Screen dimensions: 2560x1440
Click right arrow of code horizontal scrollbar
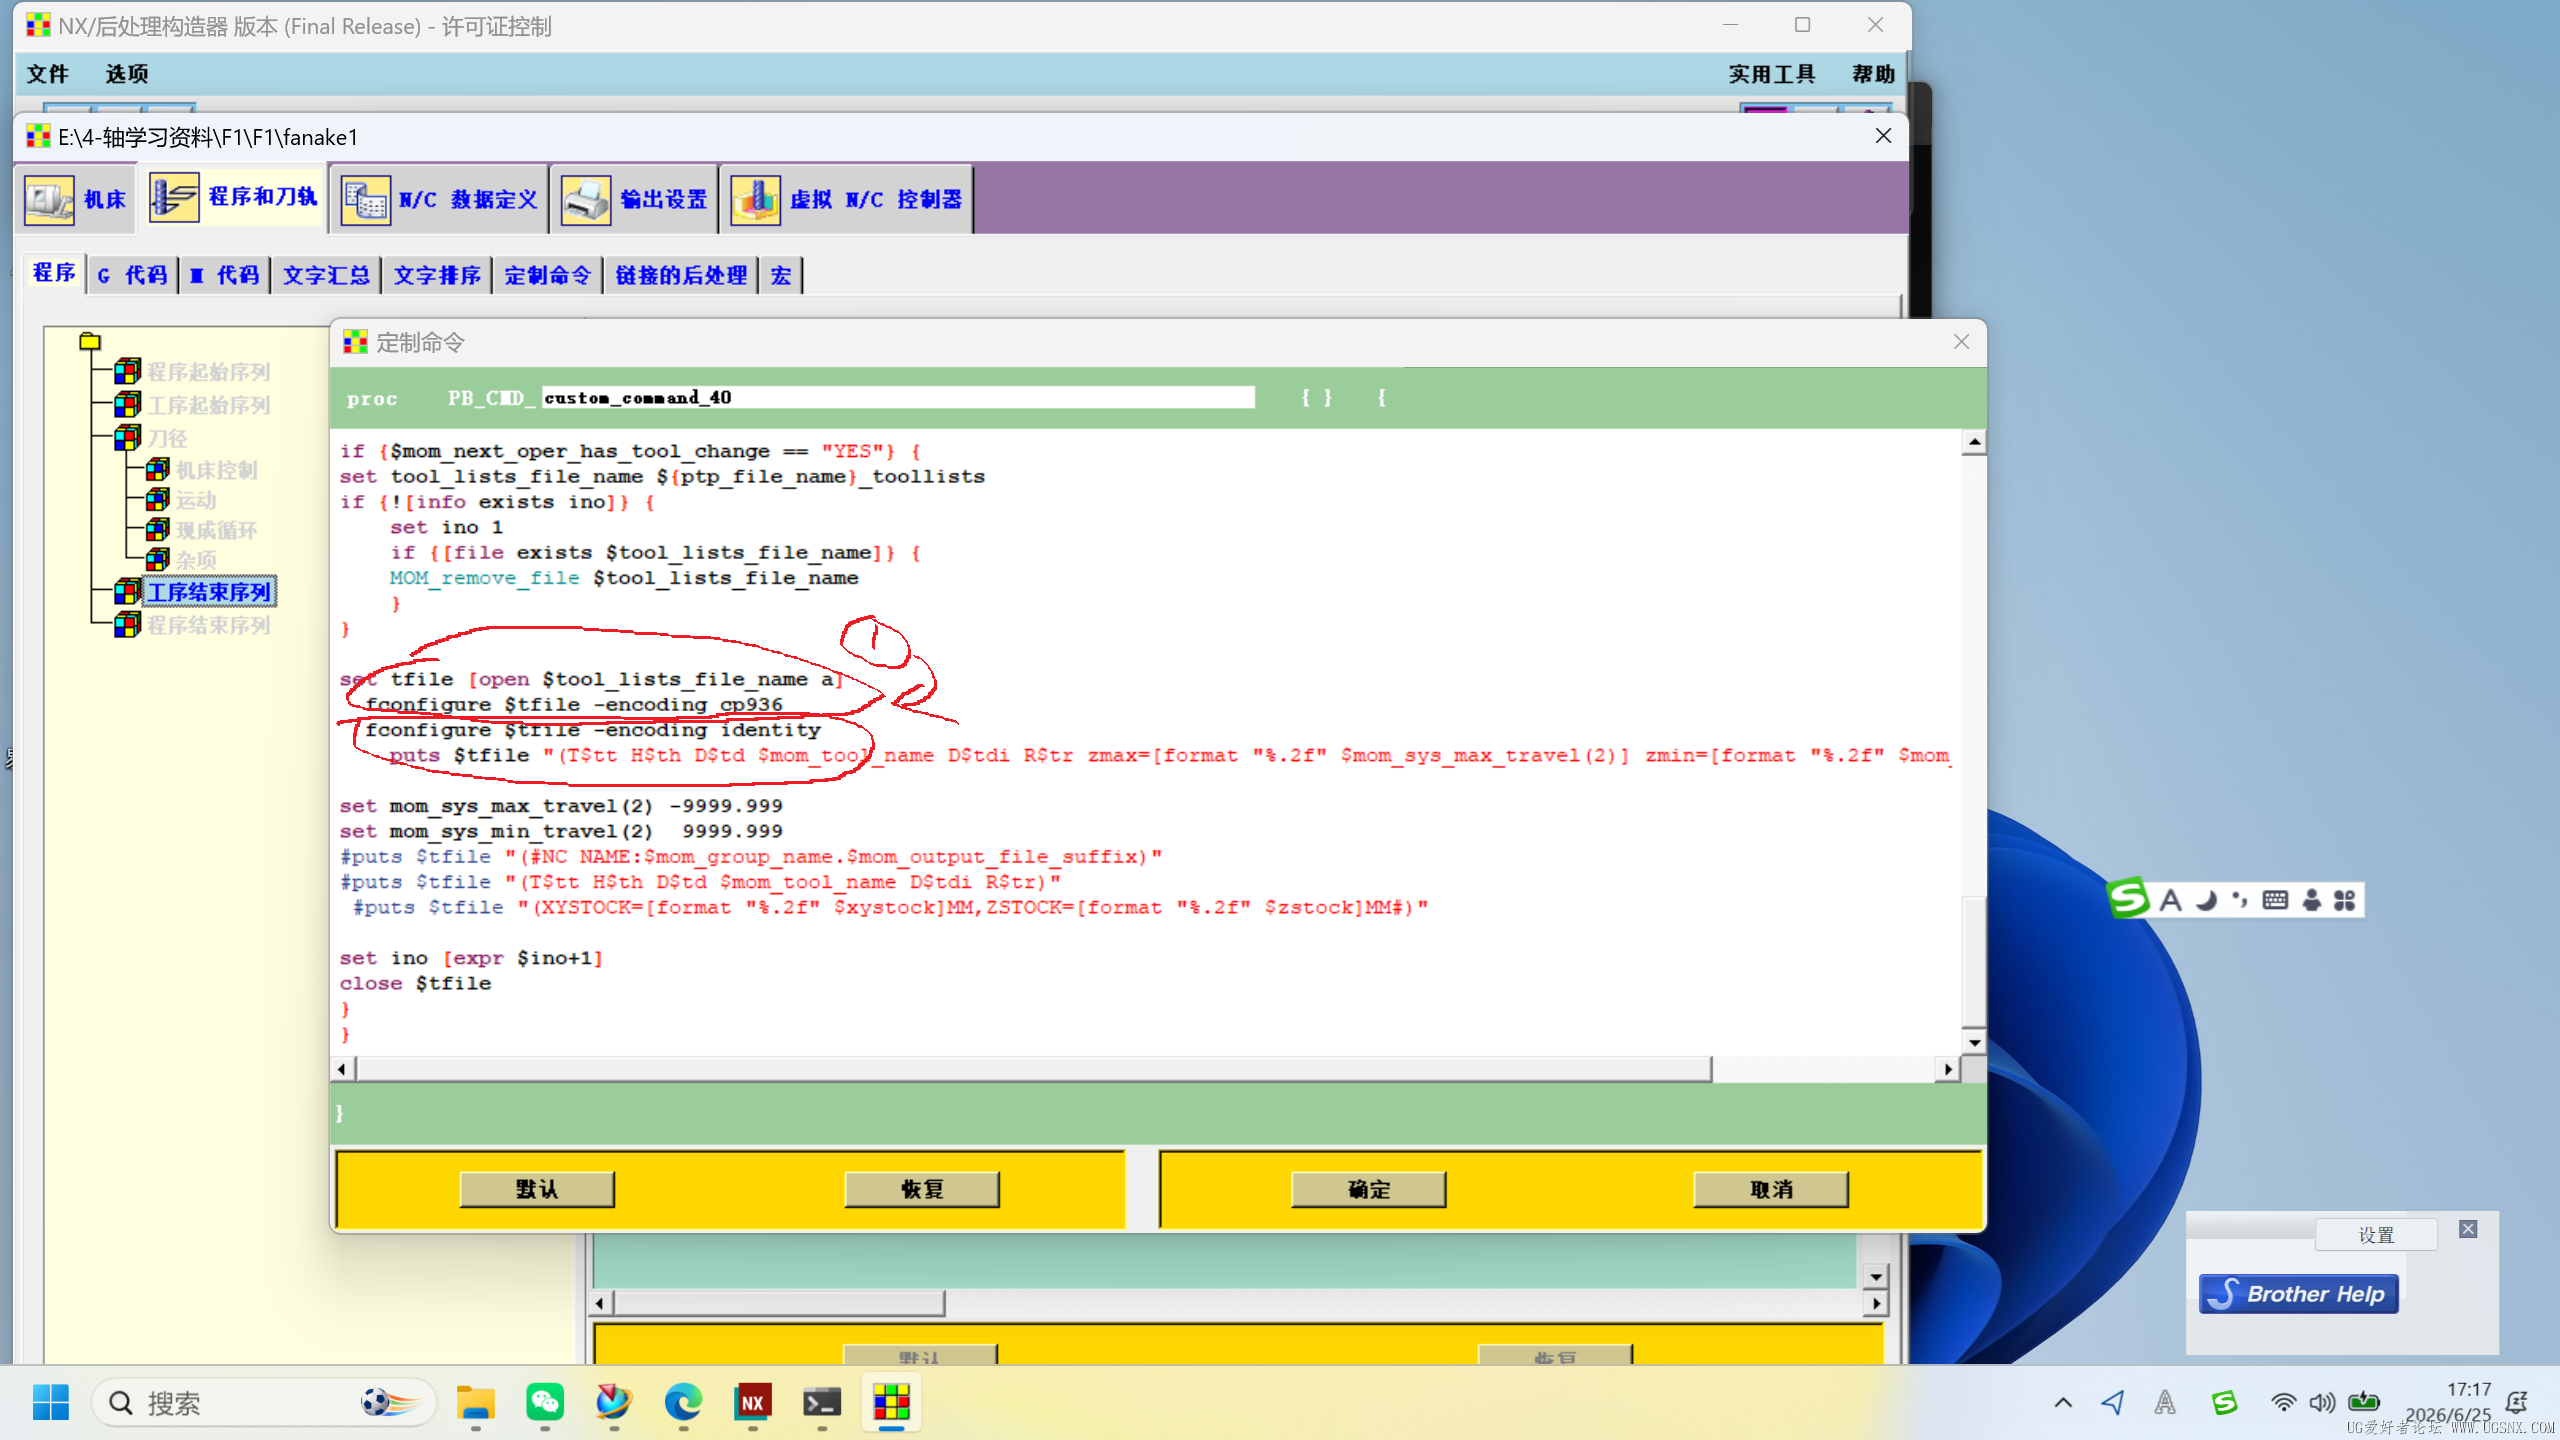click(x=1948, y=1069)
